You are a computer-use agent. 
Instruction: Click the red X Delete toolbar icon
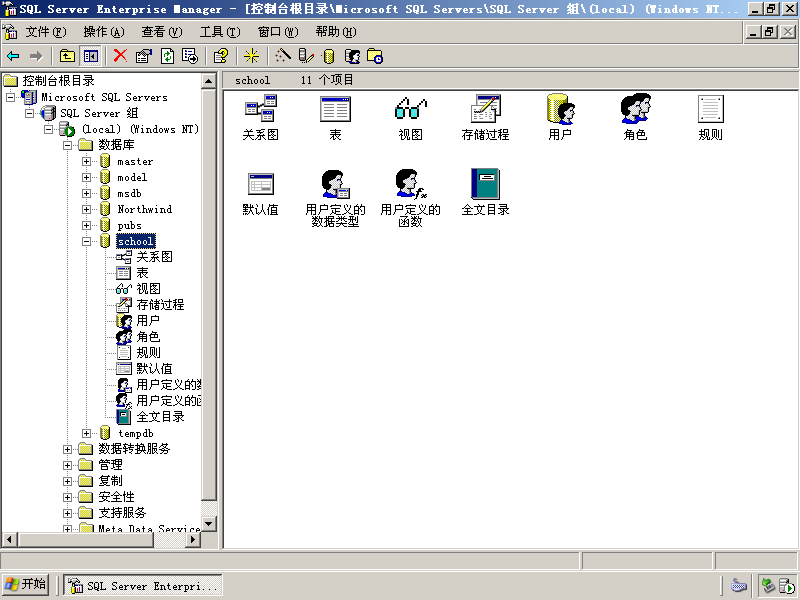point(120,56)
